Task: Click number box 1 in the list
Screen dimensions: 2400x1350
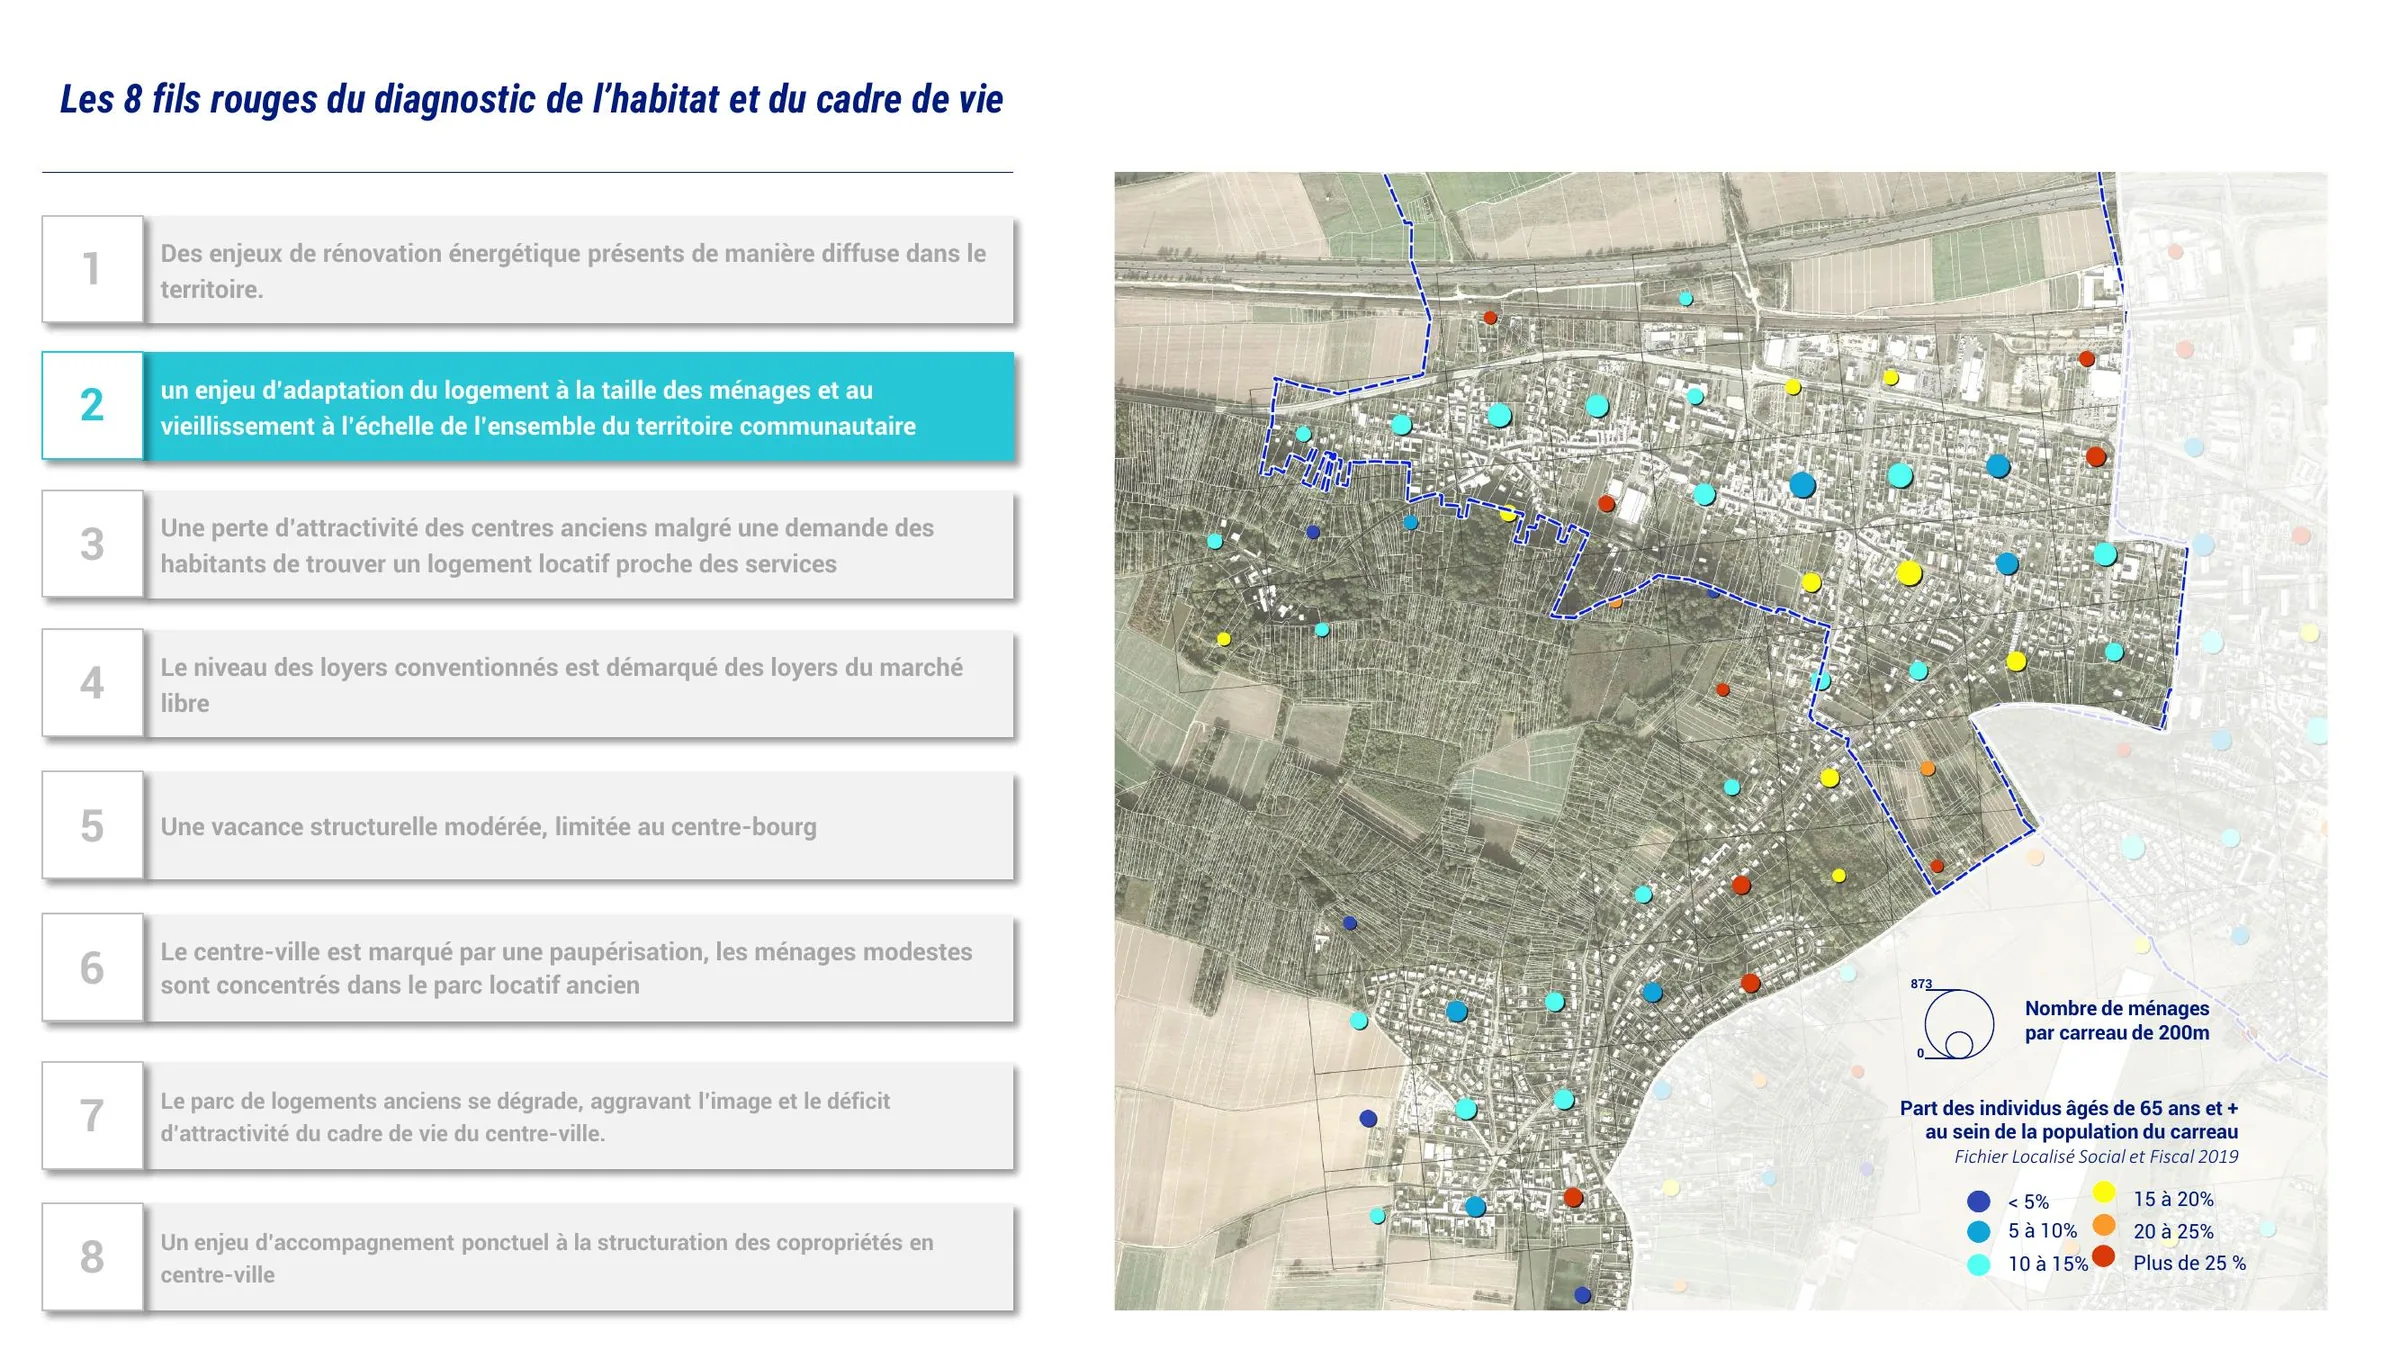Action: pos(92,269)
